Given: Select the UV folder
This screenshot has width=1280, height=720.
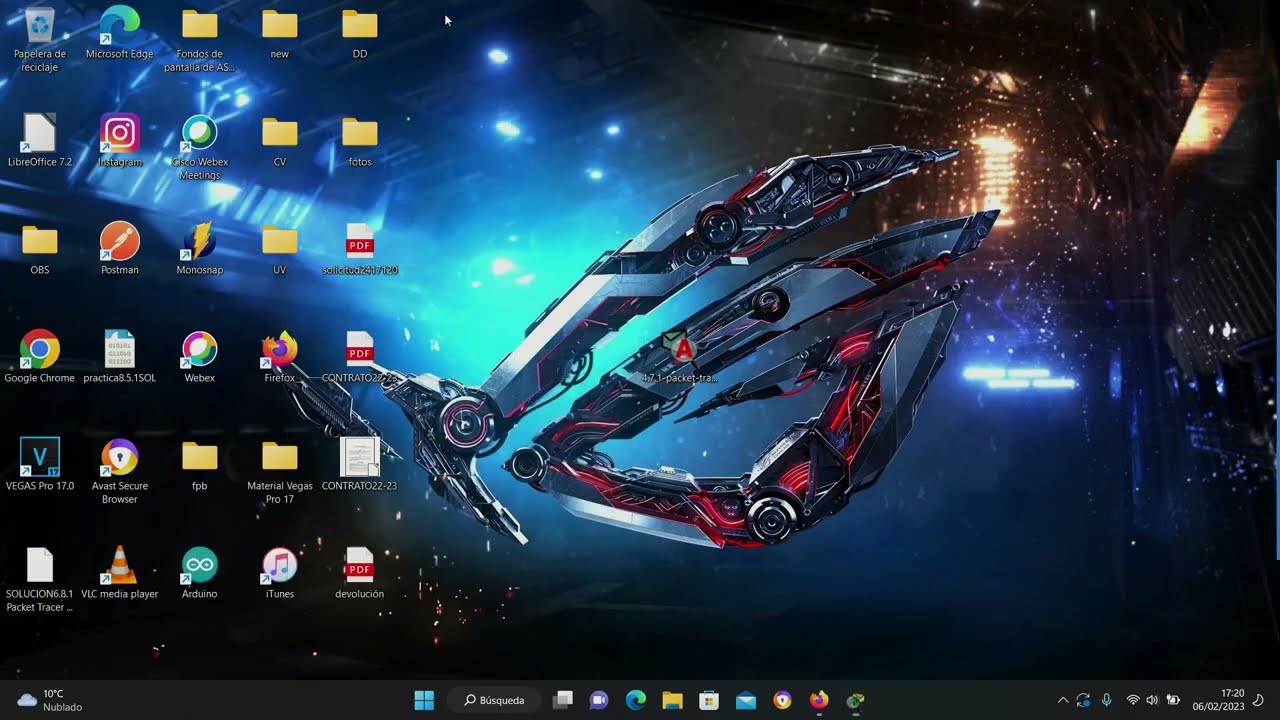Looking at the screenshot, I should point(280,248).
